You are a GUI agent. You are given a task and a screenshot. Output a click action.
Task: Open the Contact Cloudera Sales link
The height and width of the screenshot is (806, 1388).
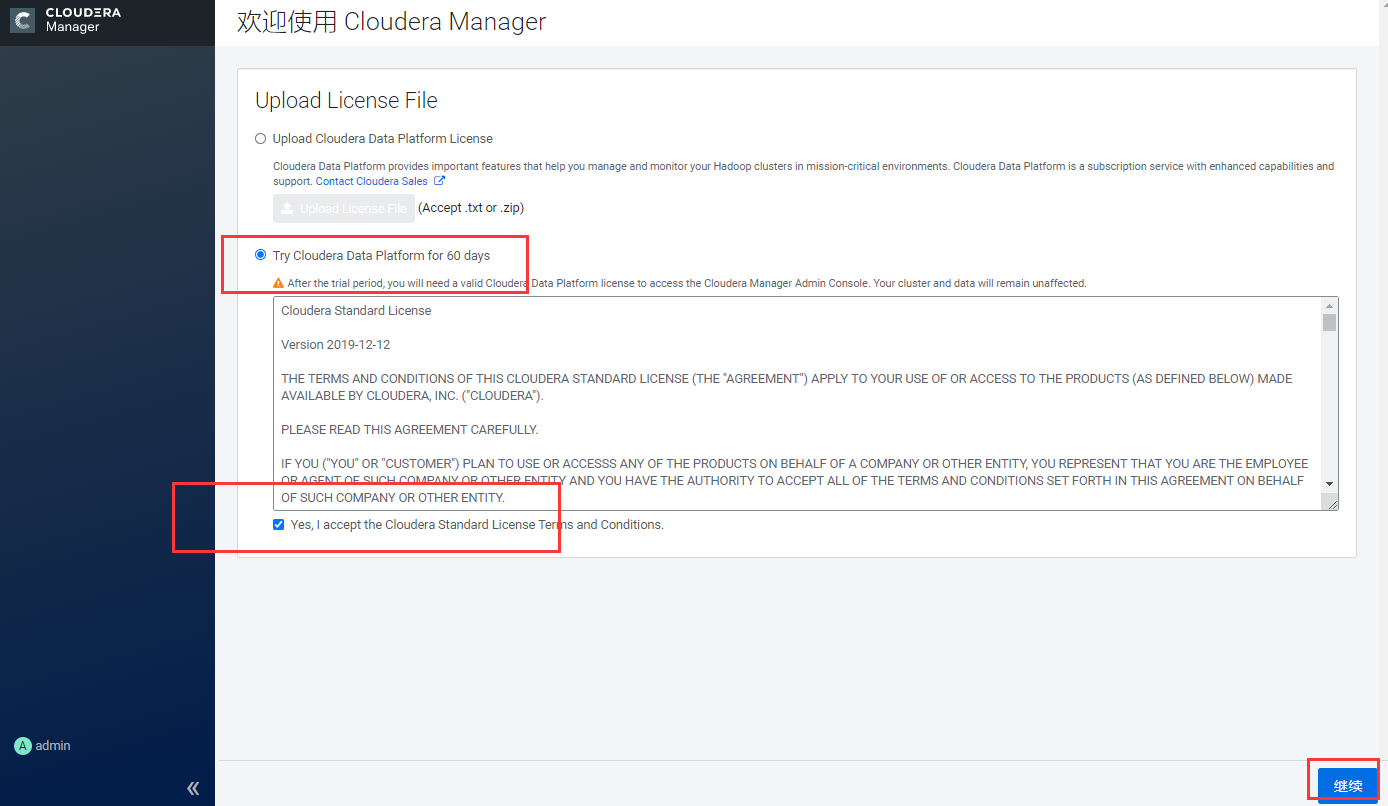tap(372, 181)
